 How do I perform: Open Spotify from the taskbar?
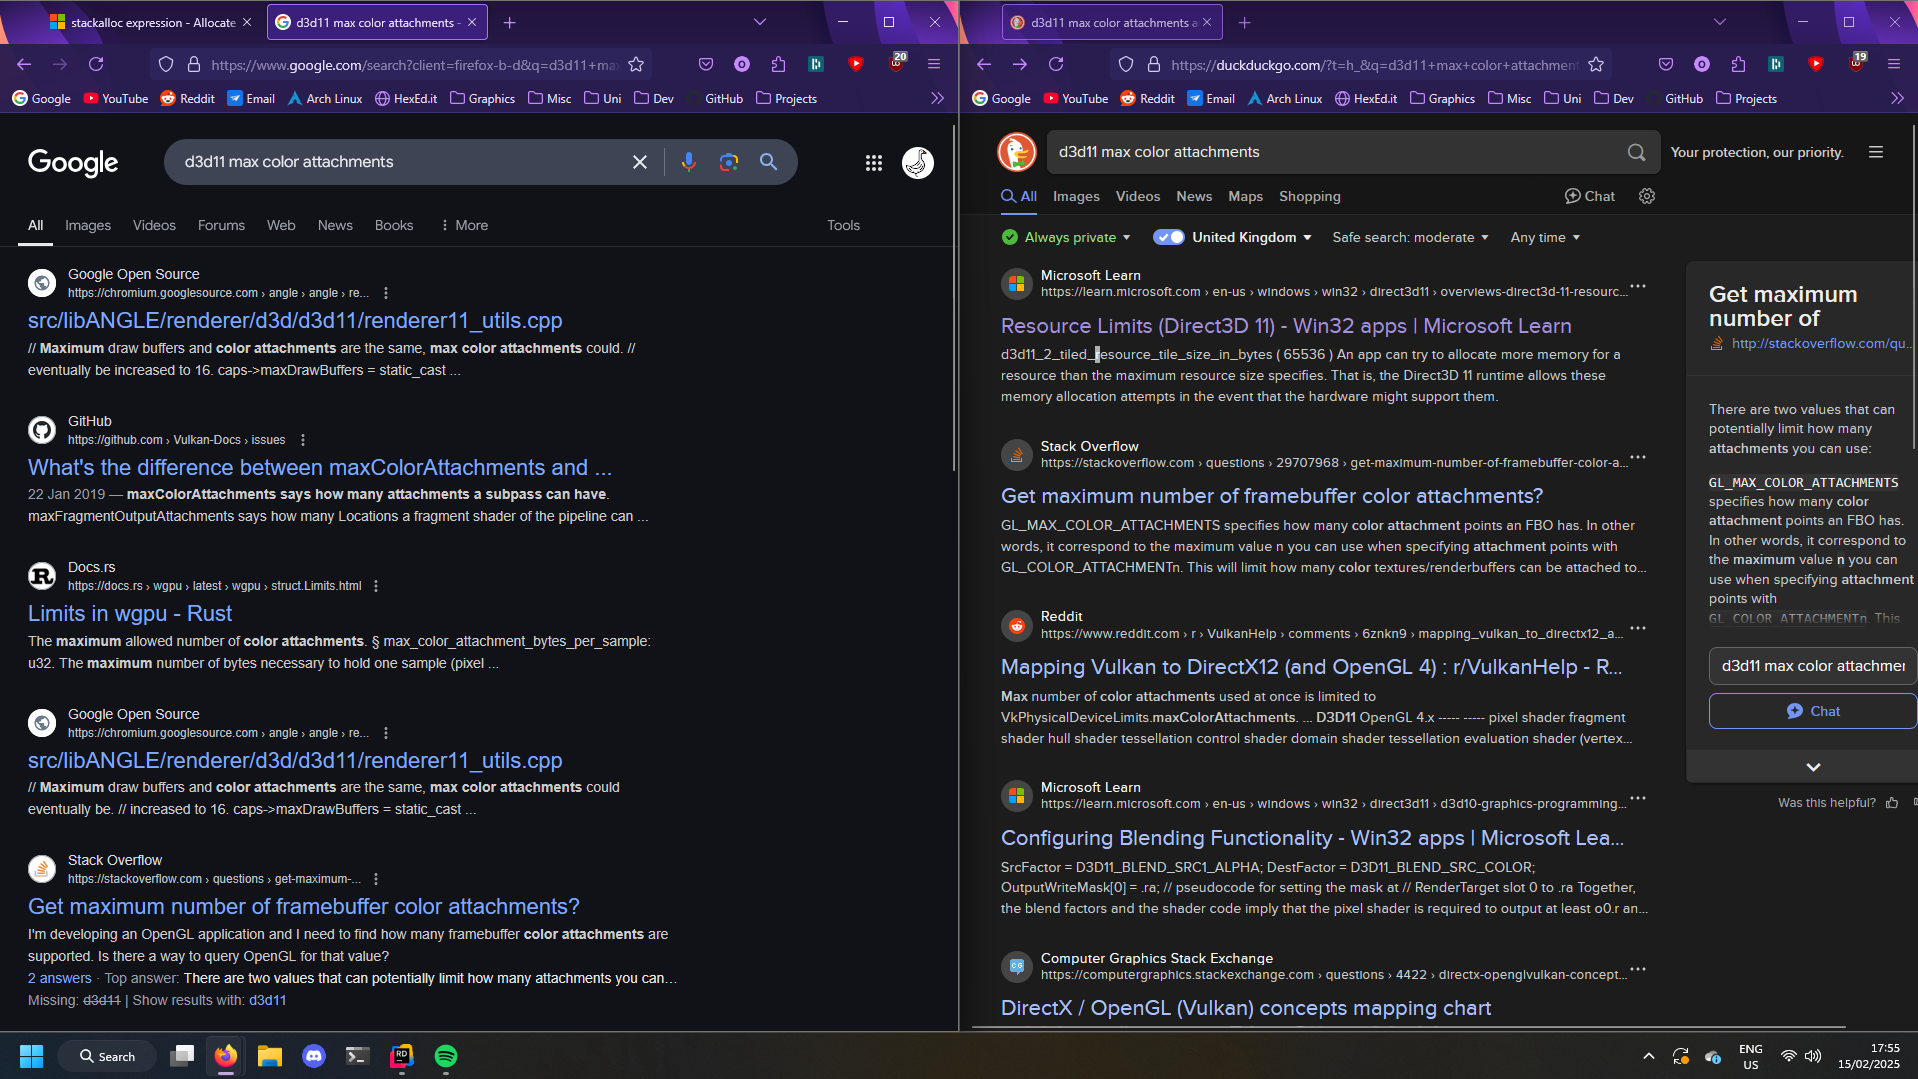445,1056
